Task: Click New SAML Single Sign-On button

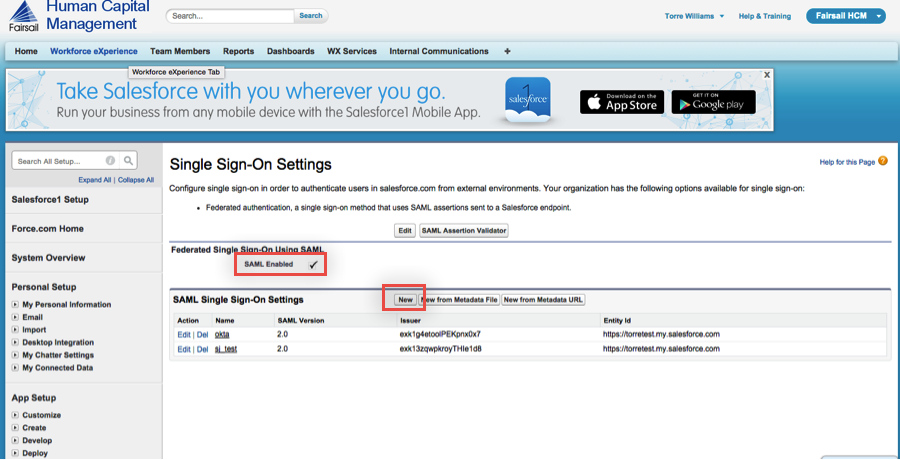Action: [x=404, y=299]
